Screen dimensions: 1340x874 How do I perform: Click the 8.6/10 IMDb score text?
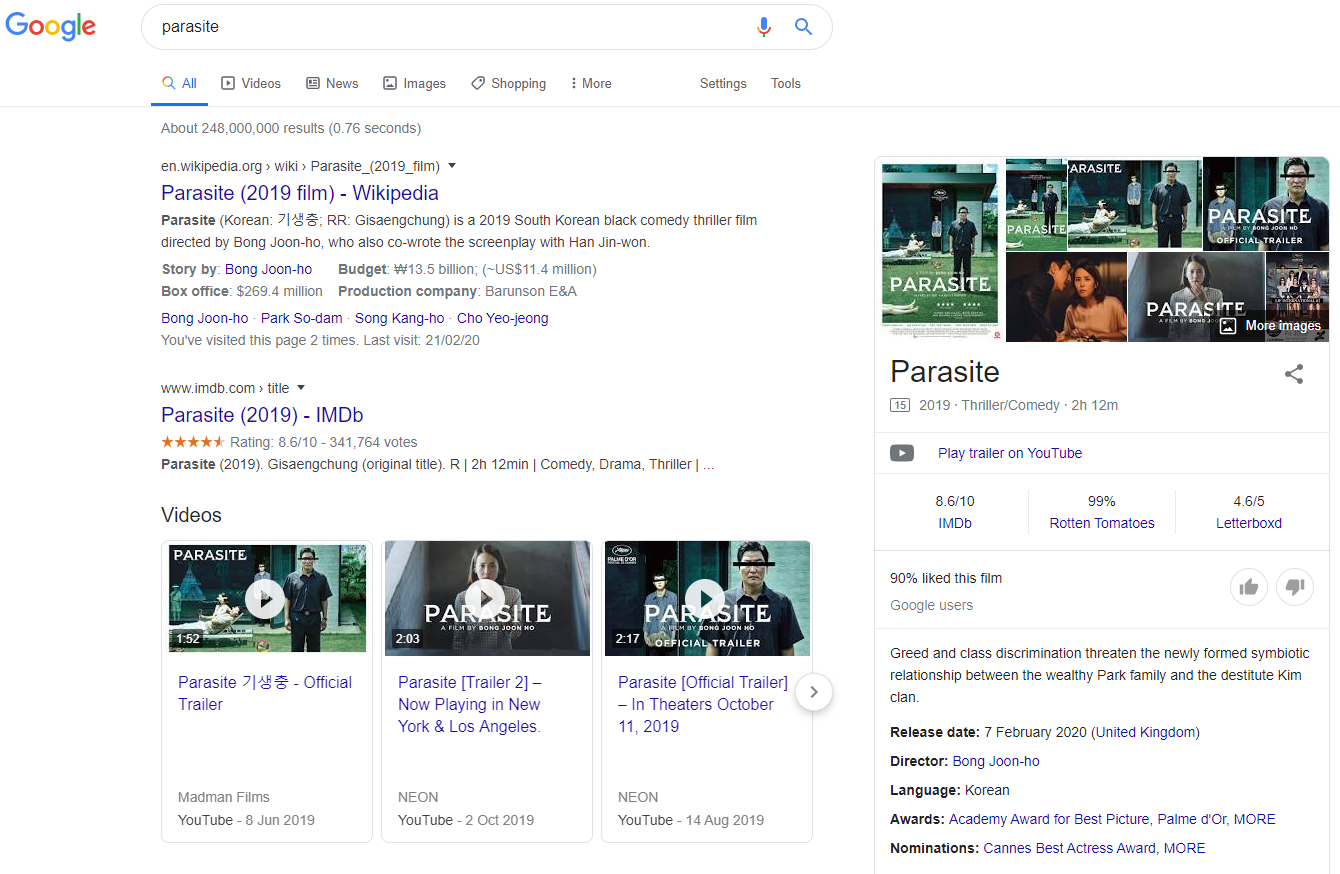coord(955,501)
